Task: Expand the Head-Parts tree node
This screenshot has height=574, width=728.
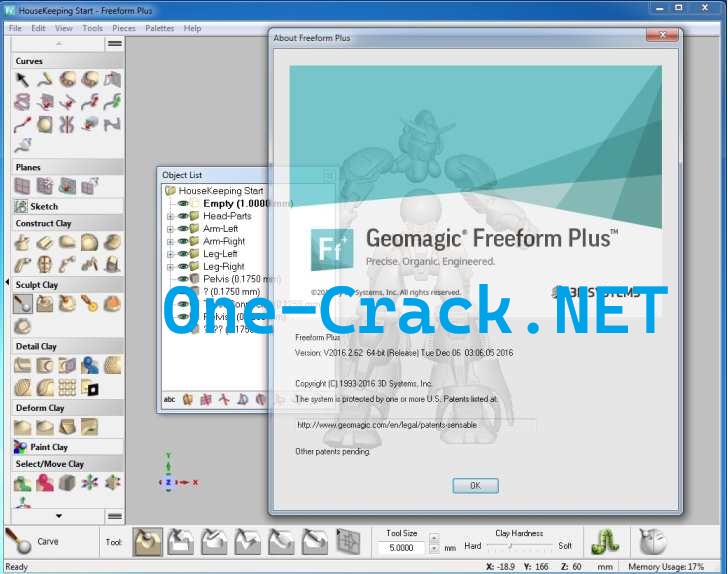Action: (170, 216)
